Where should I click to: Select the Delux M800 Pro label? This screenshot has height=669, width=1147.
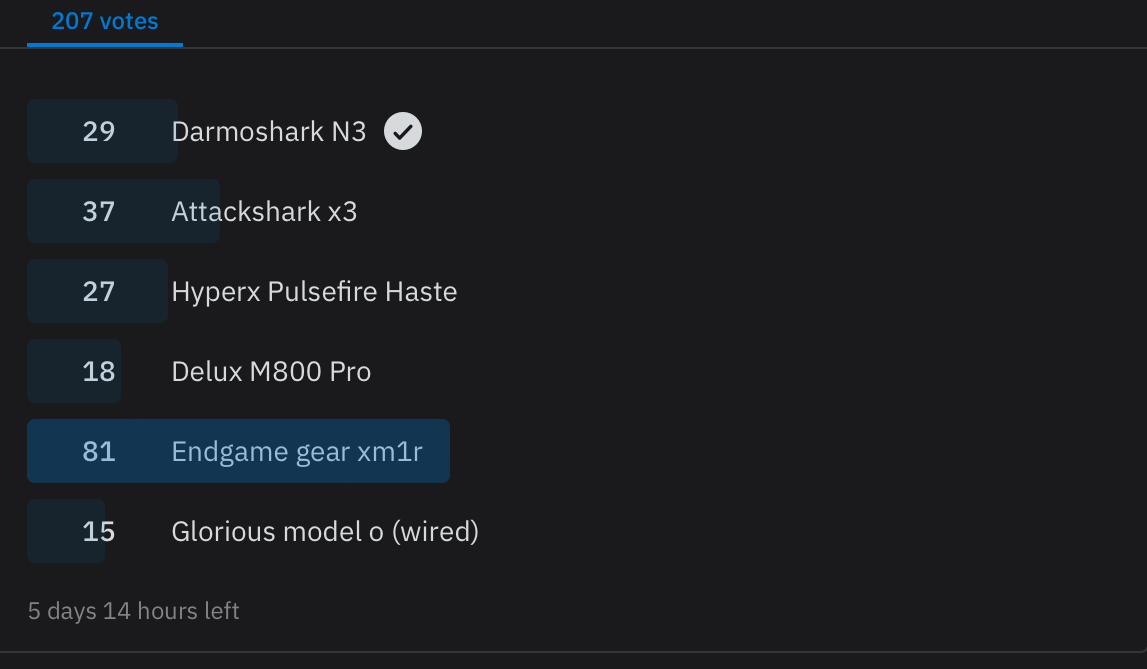(271, 371)
